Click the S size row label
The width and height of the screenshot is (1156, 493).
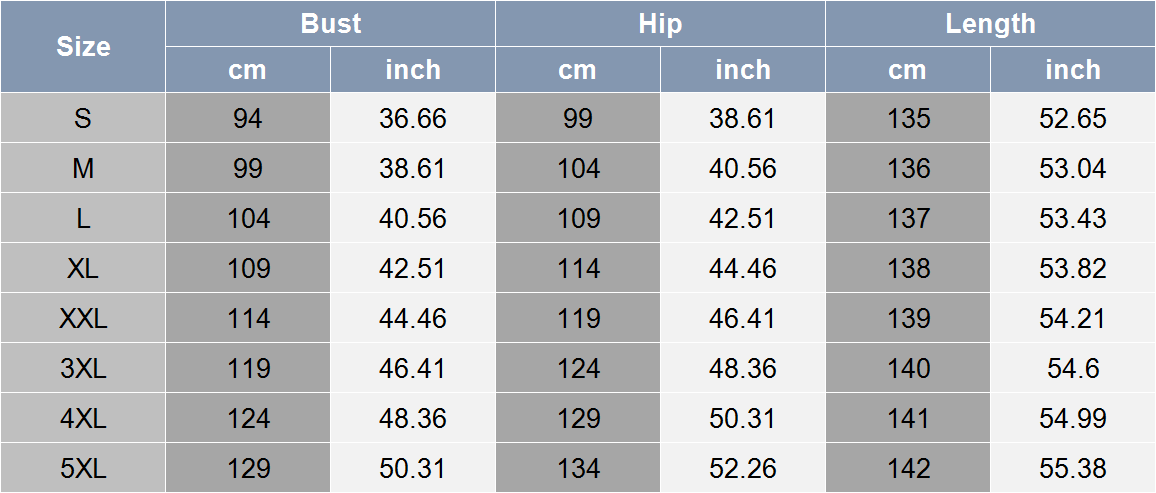83,118
